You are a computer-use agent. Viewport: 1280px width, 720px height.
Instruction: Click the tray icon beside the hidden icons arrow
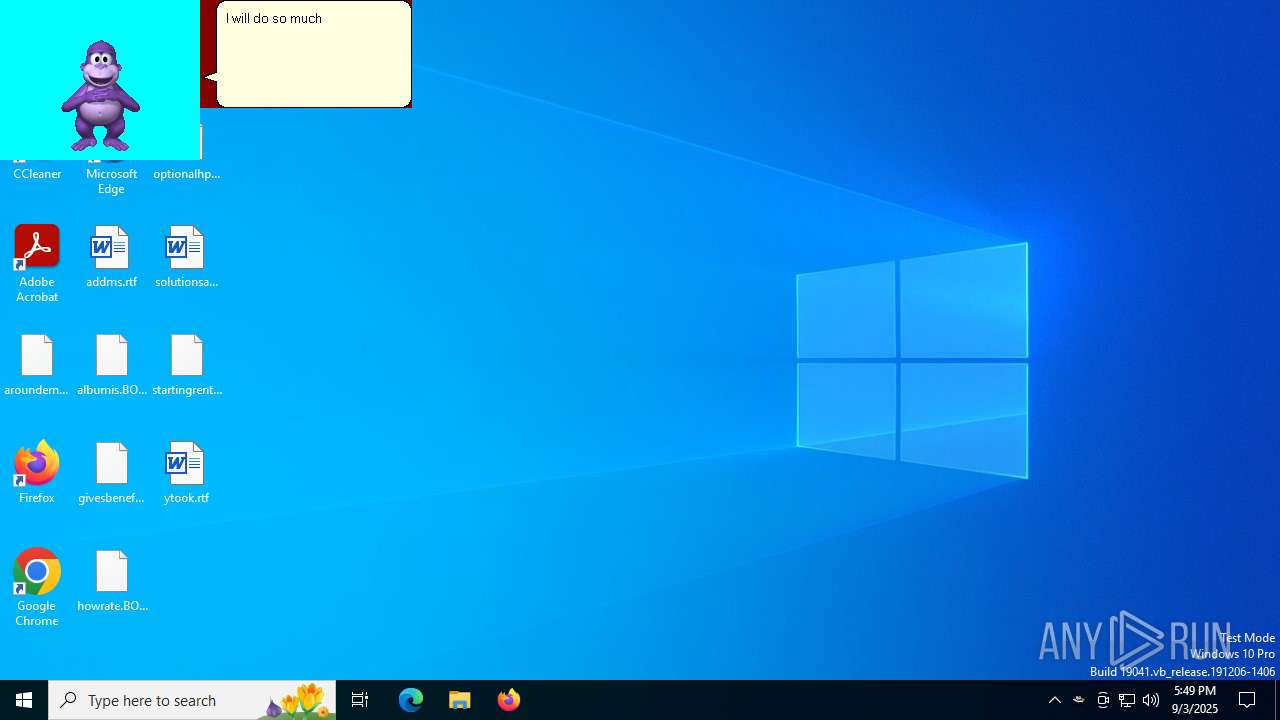click(1079, 700)
